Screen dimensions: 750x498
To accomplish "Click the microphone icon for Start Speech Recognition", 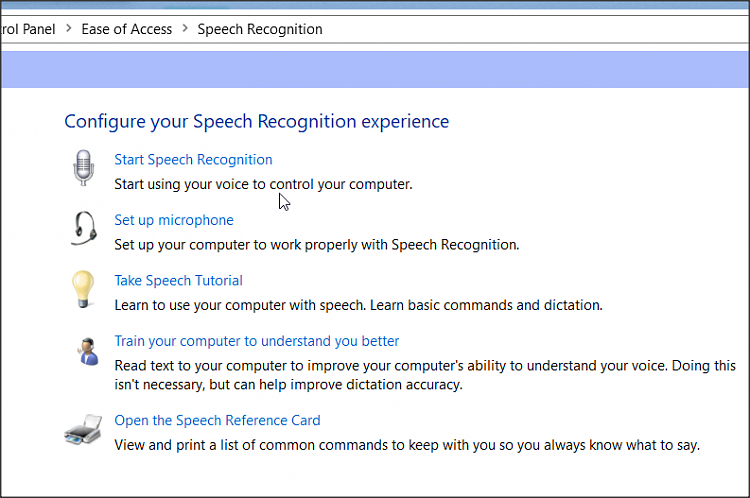I will [83, 168].
